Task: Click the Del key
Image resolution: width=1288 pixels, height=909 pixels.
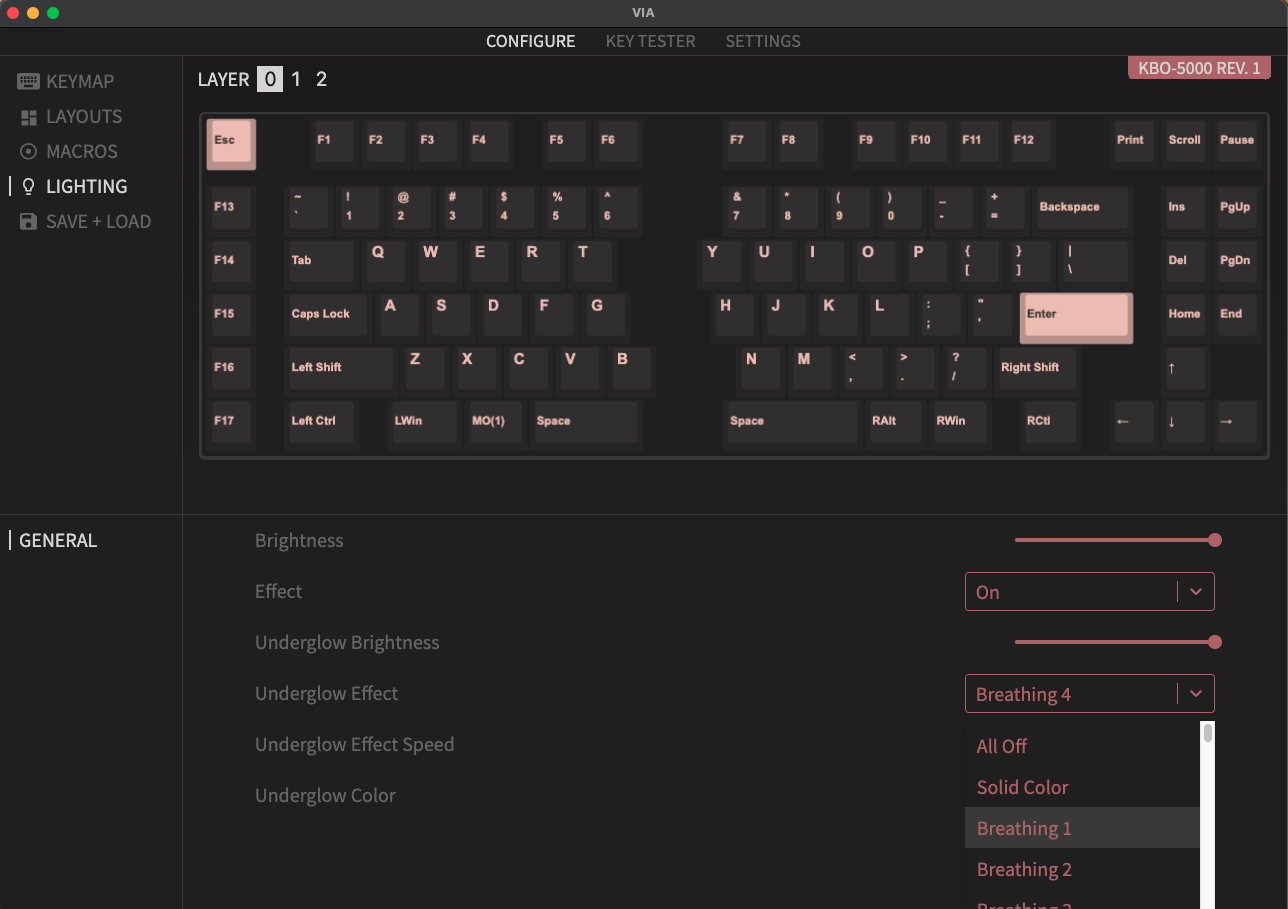Action: click(1185, 262)
